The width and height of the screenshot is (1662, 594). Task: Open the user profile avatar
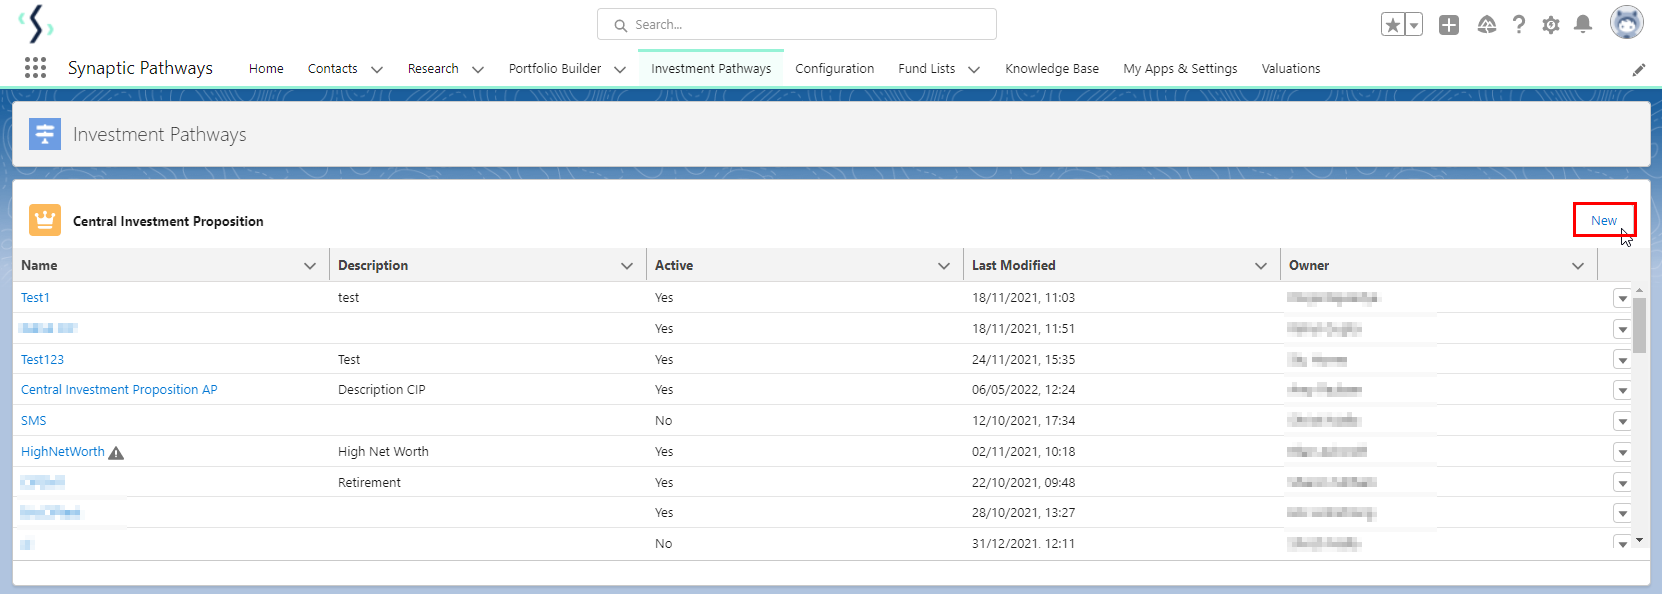point(1627,23)
